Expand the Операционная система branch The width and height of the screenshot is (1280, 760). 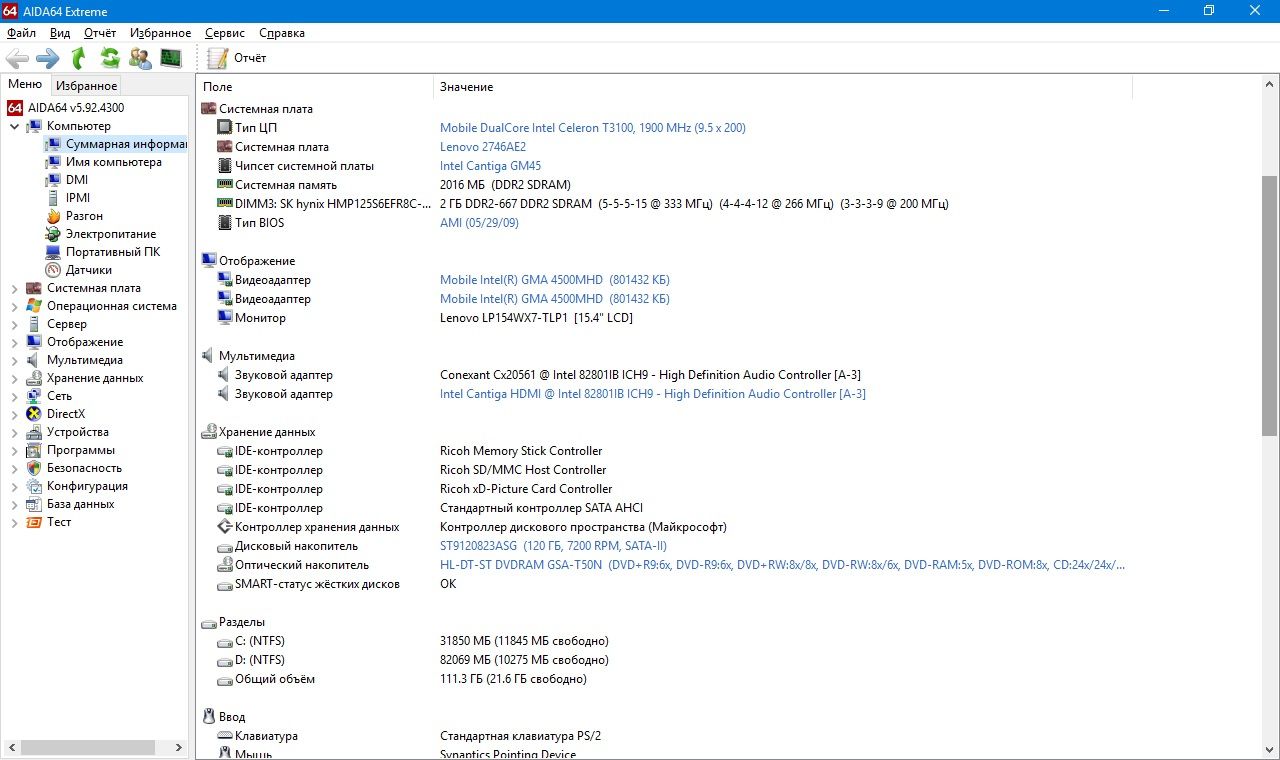pos(14,306)
